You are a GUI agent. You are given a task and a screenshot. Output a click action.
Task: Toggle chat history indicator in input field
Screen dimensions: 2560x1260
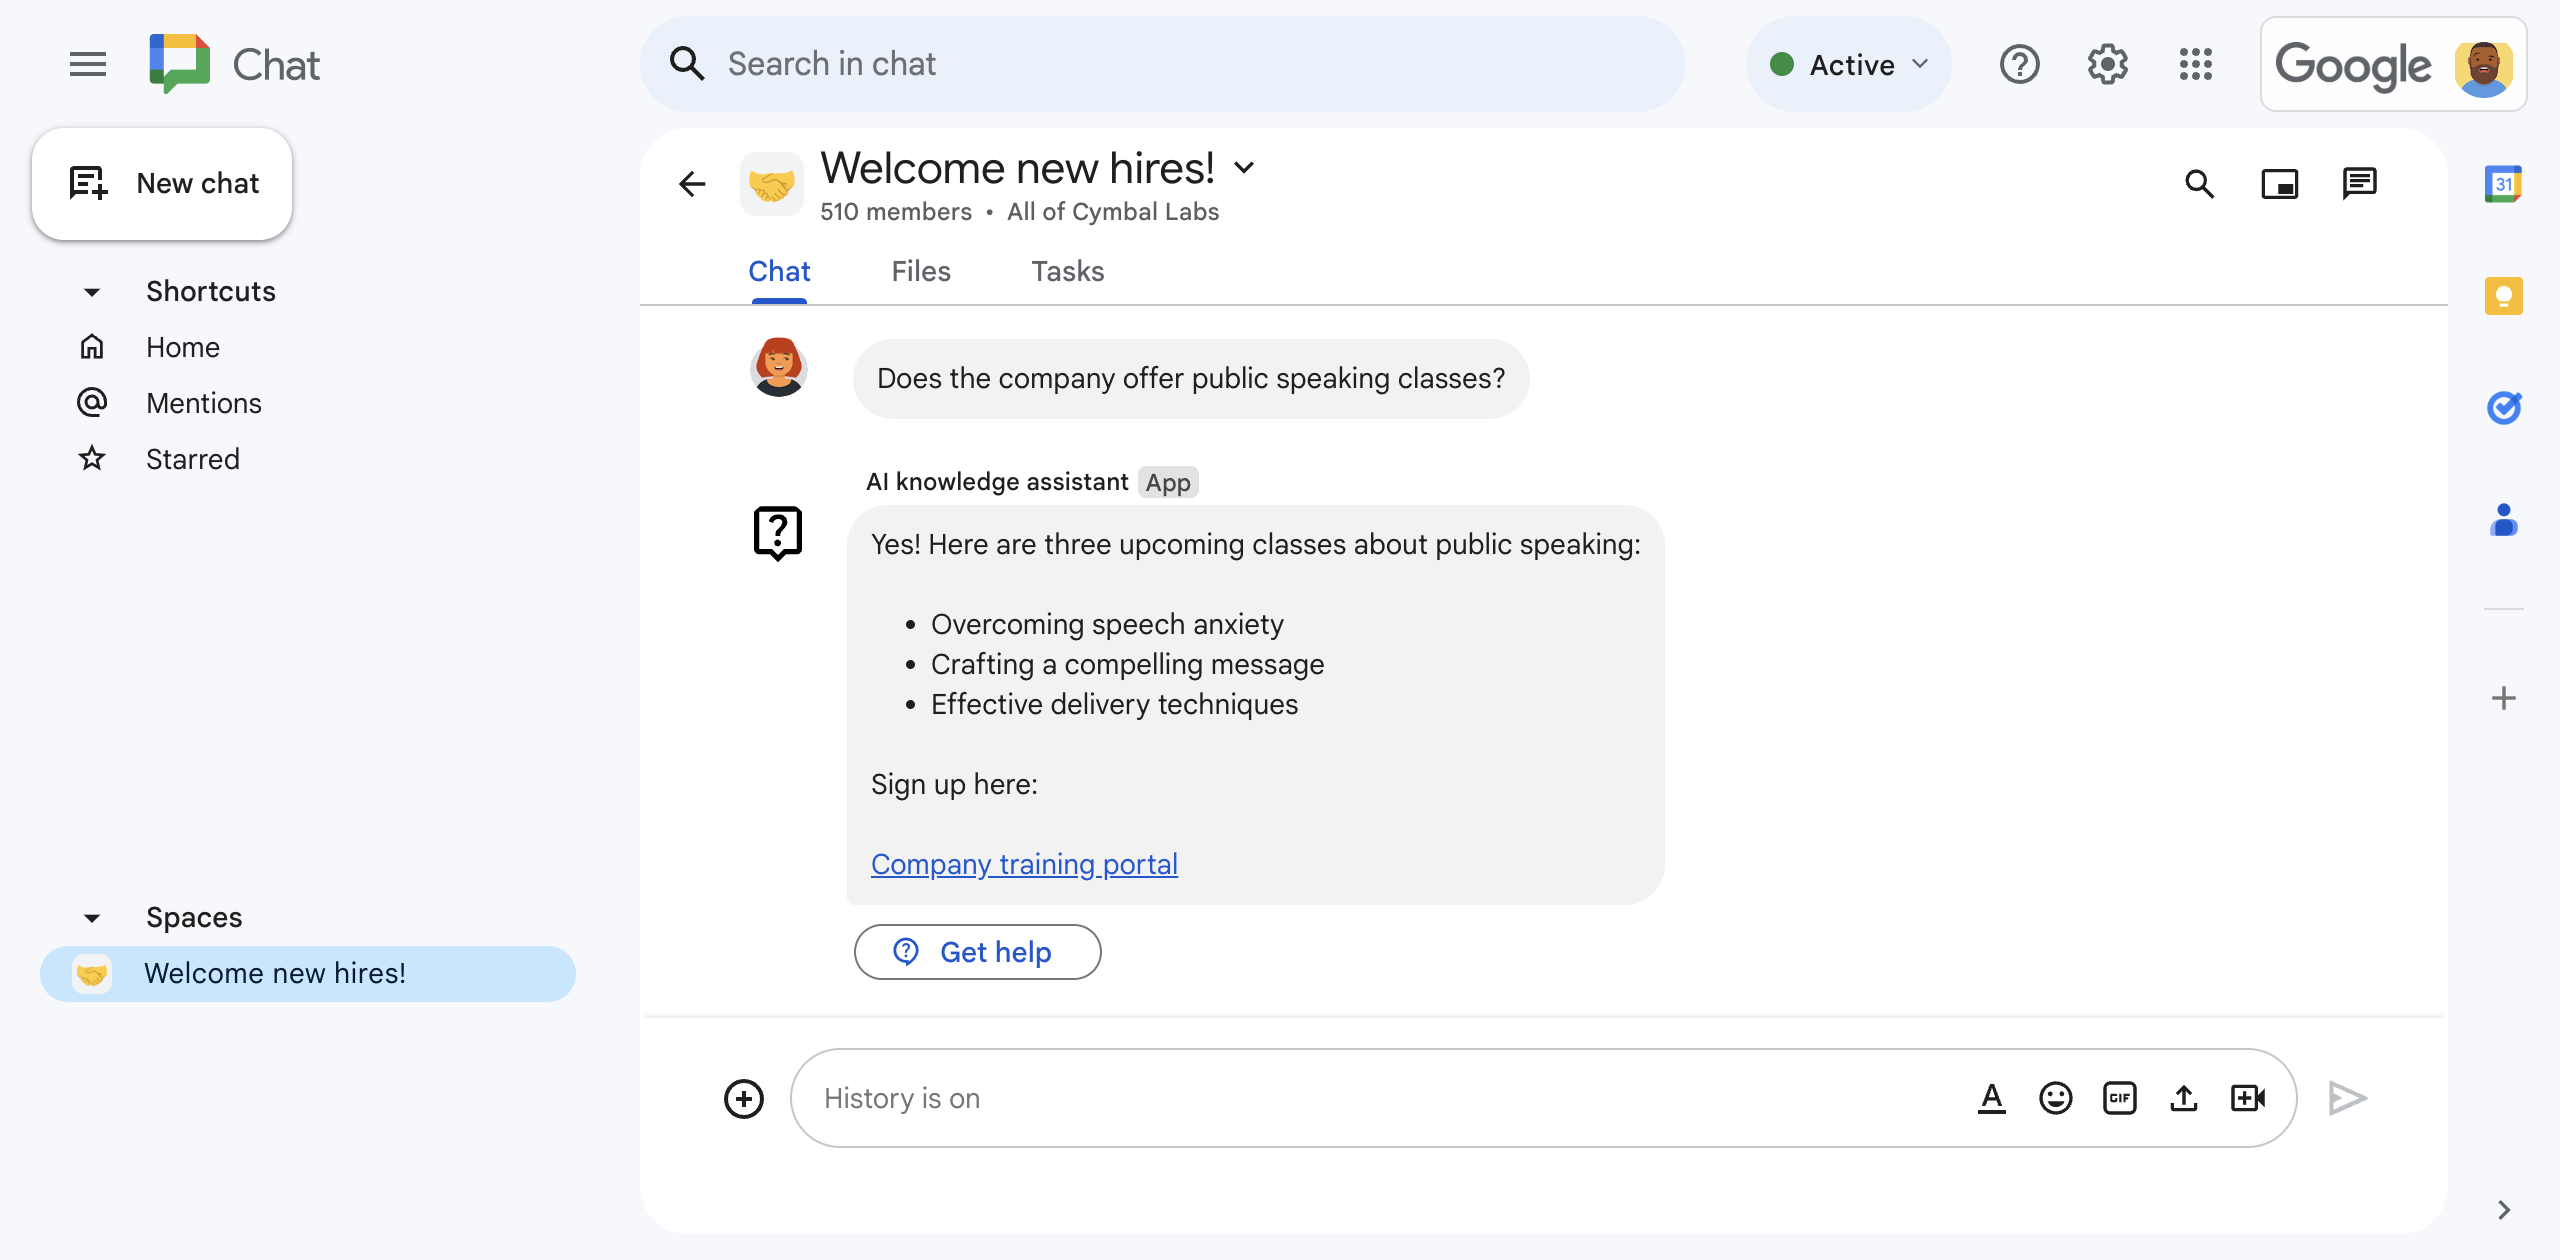point(901,1095)
